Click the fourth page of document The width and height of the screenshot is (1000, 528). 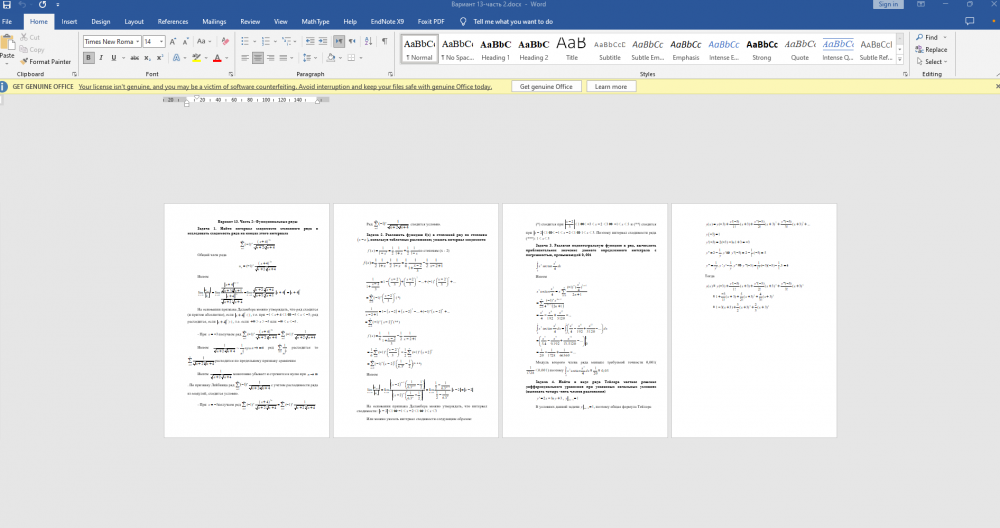point(754,321)
